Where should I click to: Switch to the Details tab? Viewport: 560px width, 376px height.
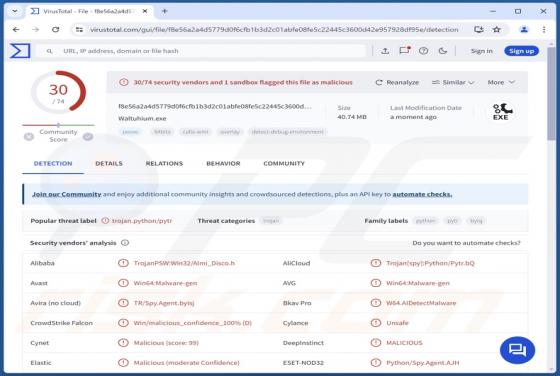[x=109, y=164]
